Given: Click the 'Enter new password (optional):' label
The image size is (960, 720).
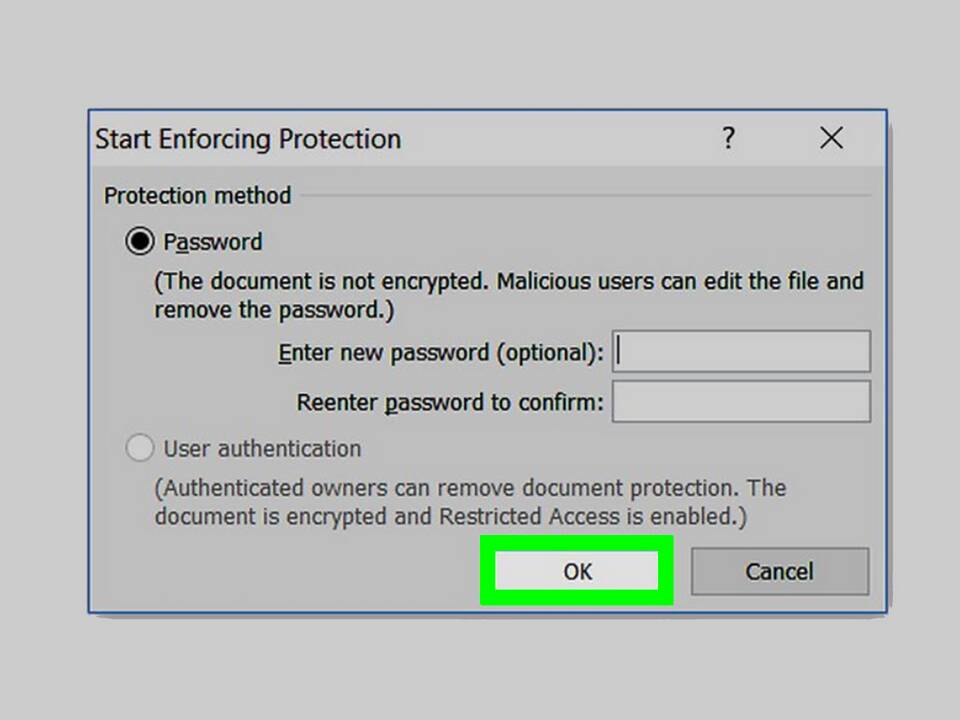Looking at the screenshot, I should pyautogui.click(x=441, y=352).
